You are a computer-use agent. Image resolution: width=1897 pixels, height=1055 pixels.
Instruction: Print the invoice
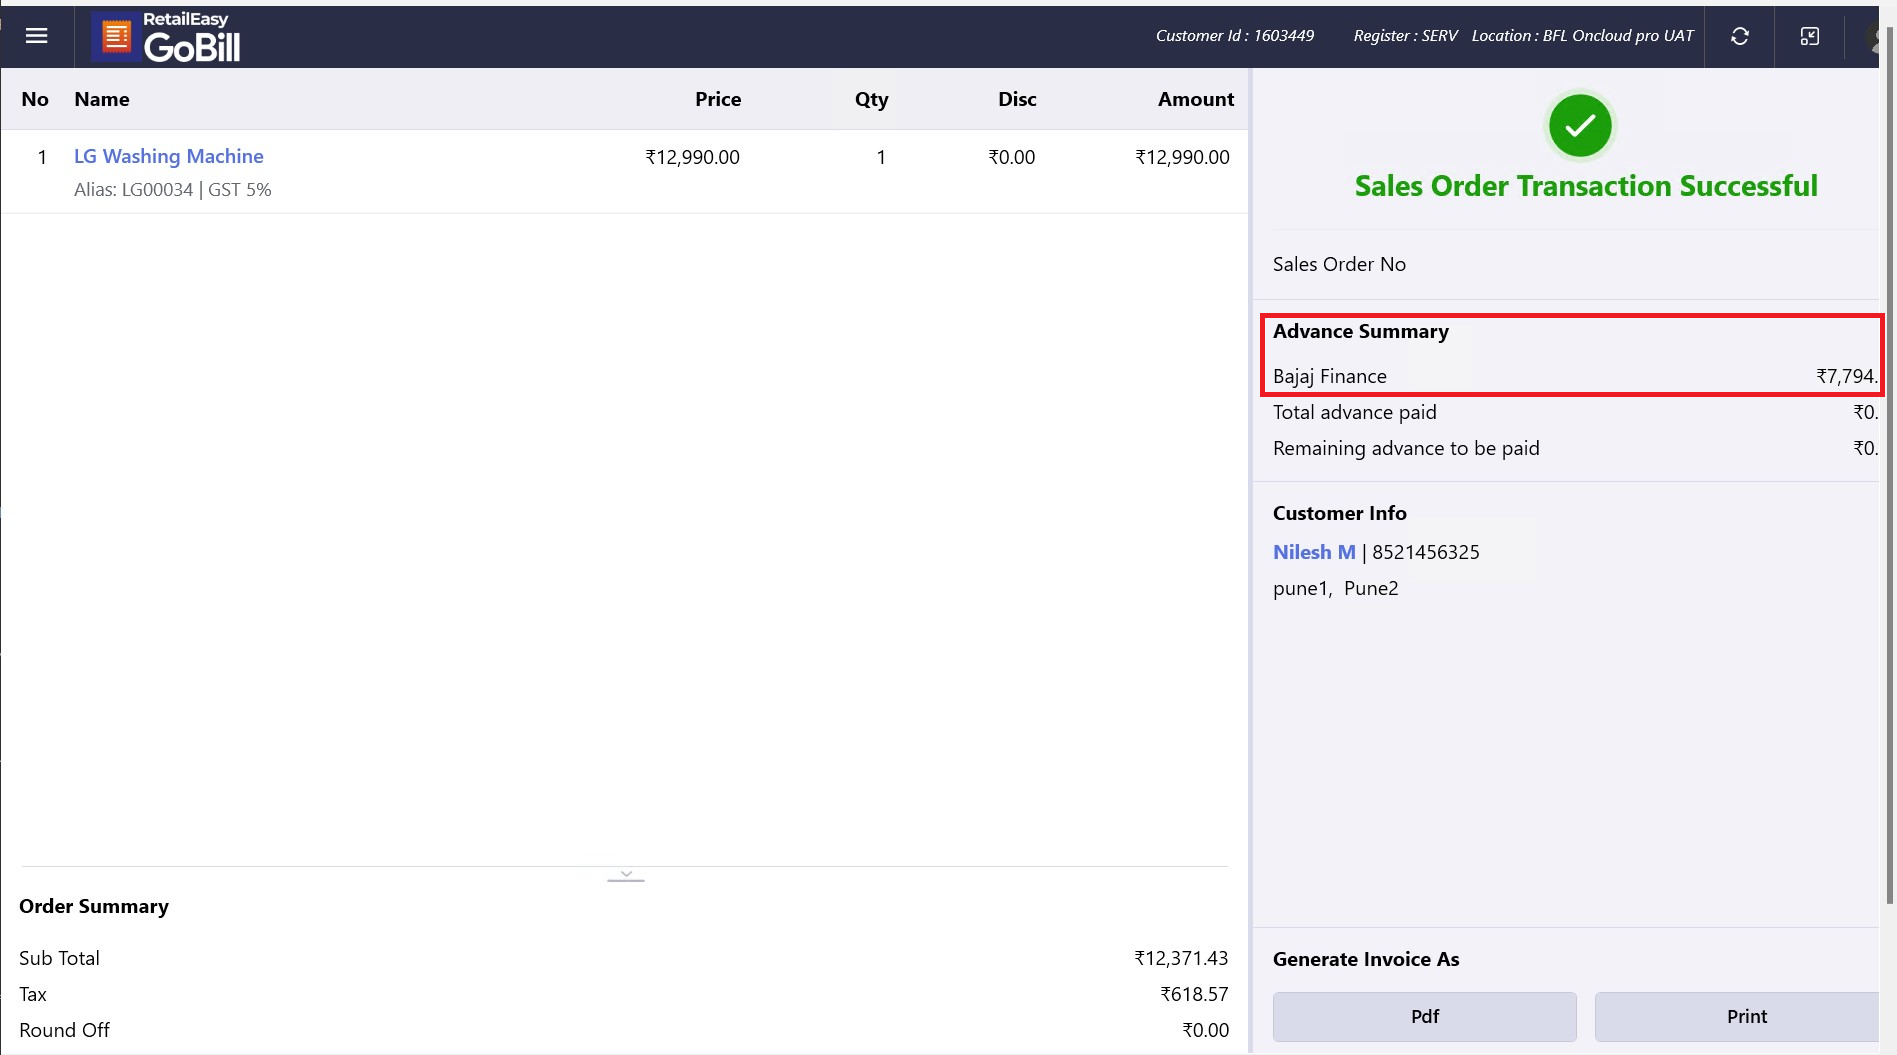pos(1738,1016)
